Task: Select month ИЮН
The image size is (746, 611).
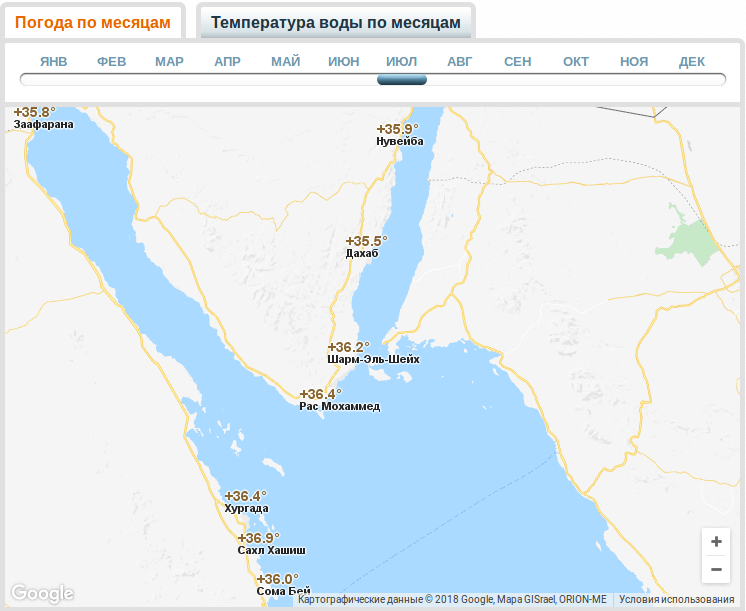Action: tap(344, 62)
